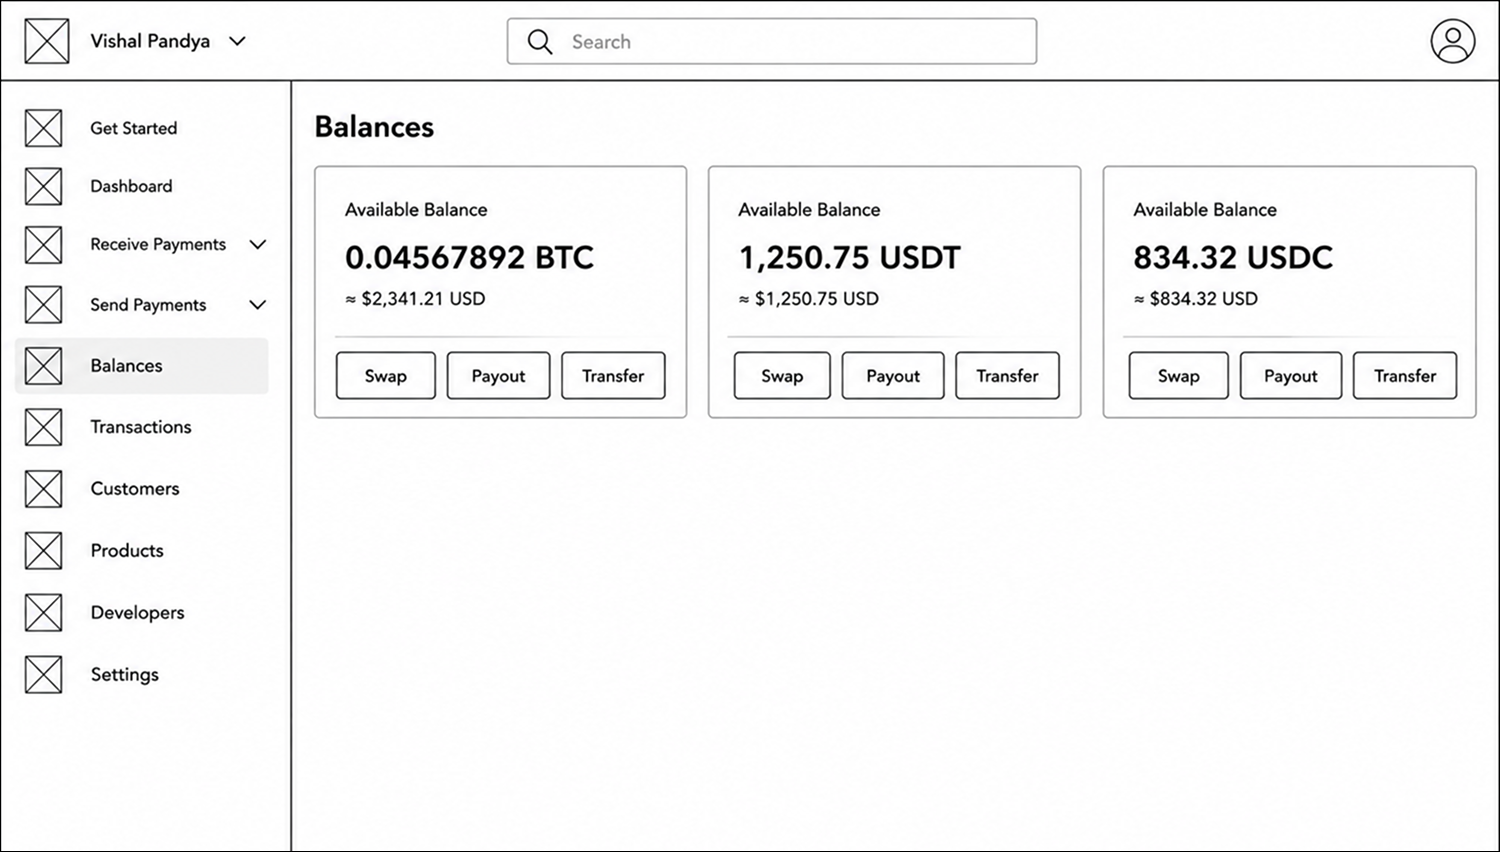Transfer the BTC balance
This screenshot has height=852, width=1500.
[x=613, y=376]
